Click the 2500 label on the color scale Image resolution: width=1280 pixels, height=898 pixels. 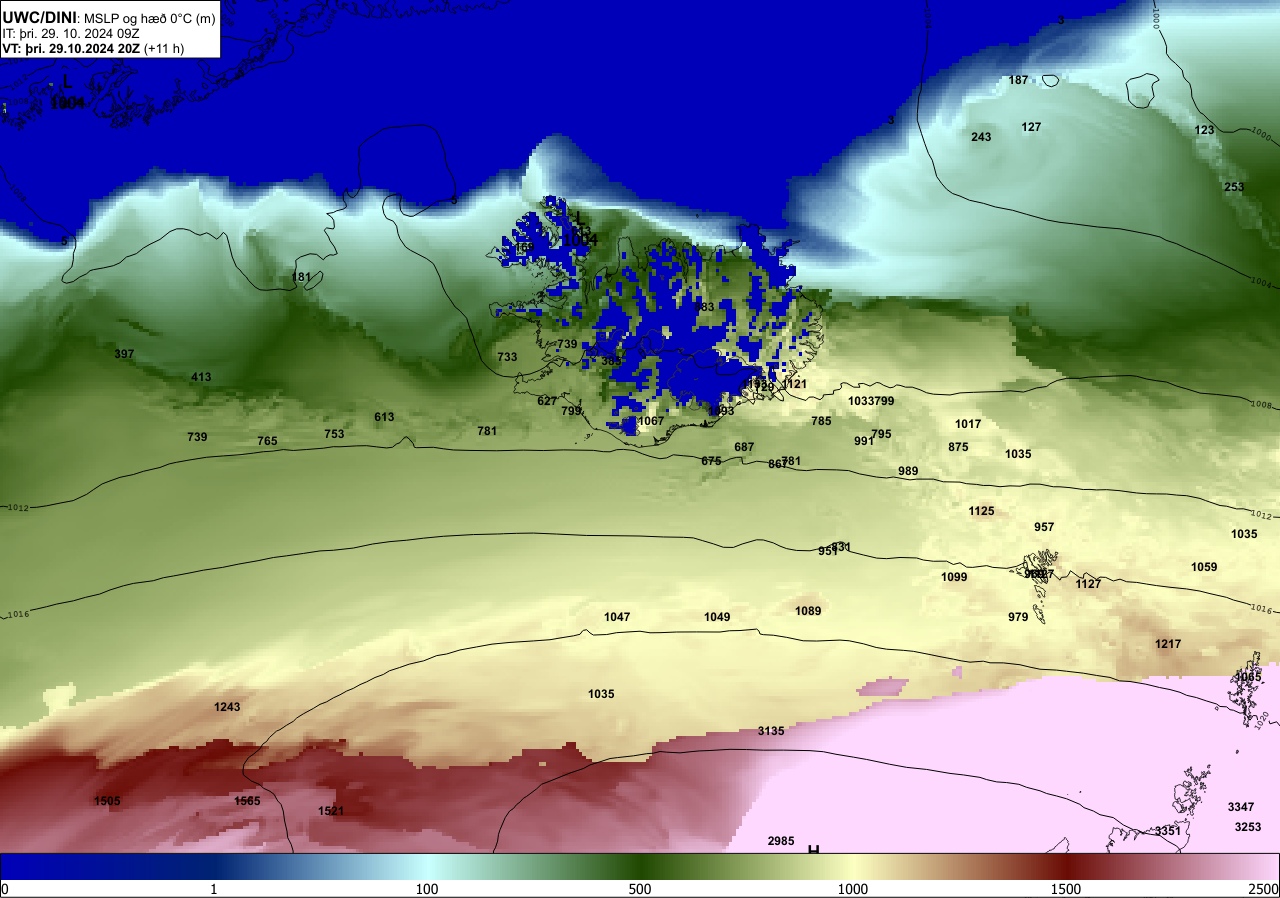(x=1263, y=889)
